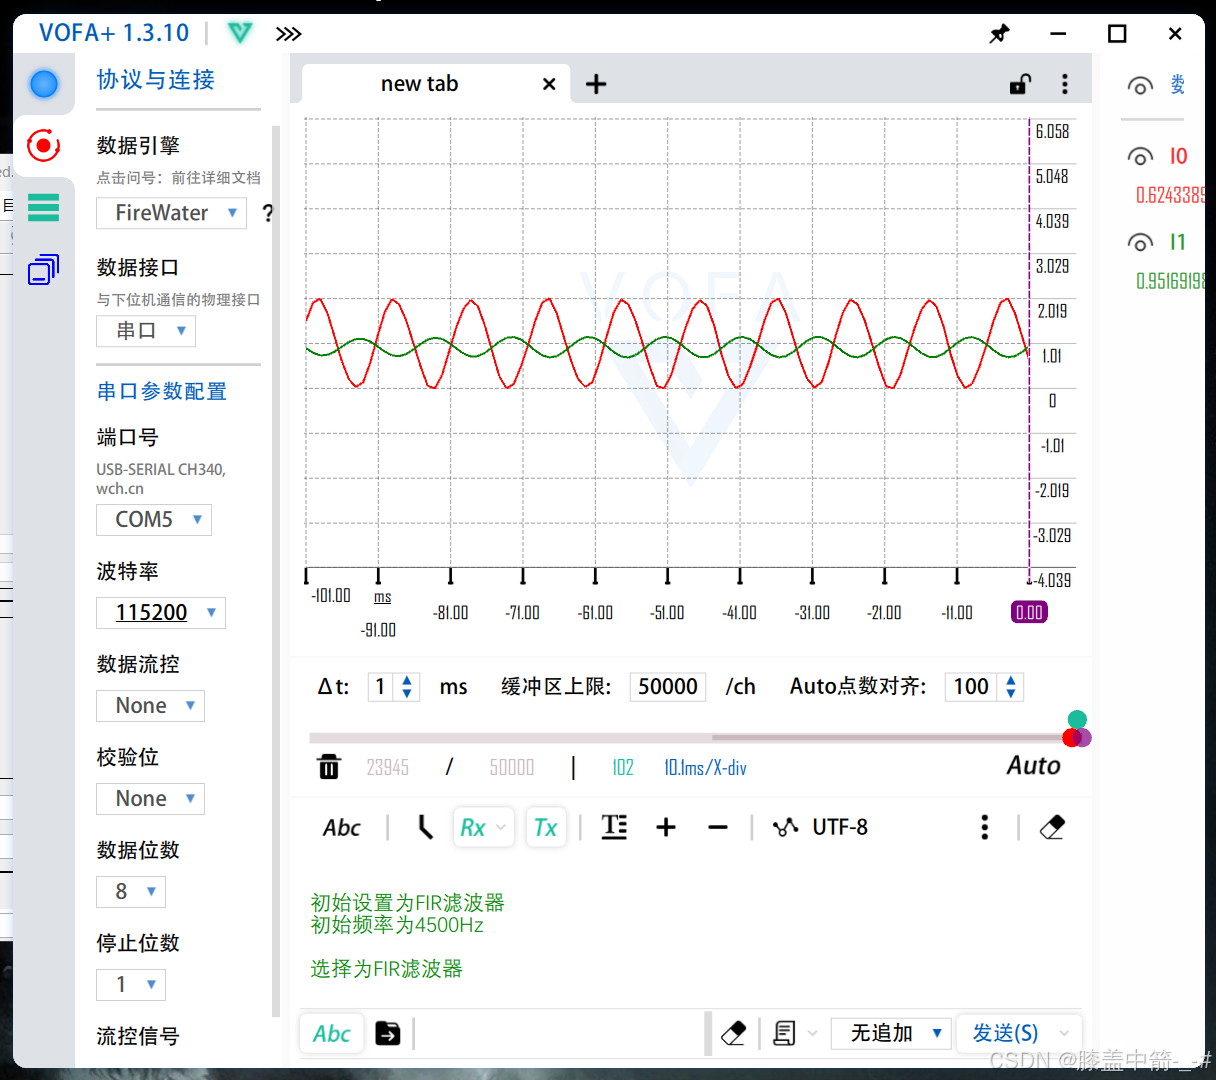This screenshot has width=1216, height=1080.
Task: Increase font size with plus icon
Action: tap(666, 827)
